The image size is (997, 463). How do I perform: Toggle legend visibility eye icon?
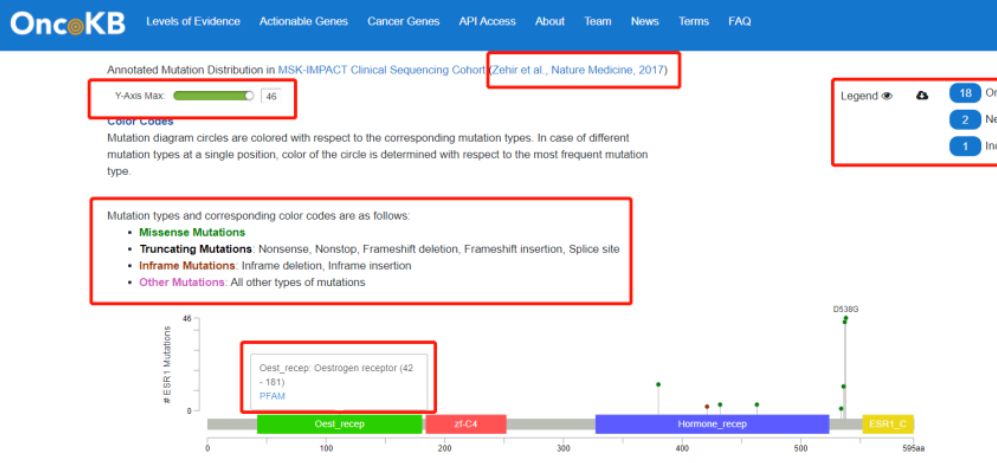(886, 96)
